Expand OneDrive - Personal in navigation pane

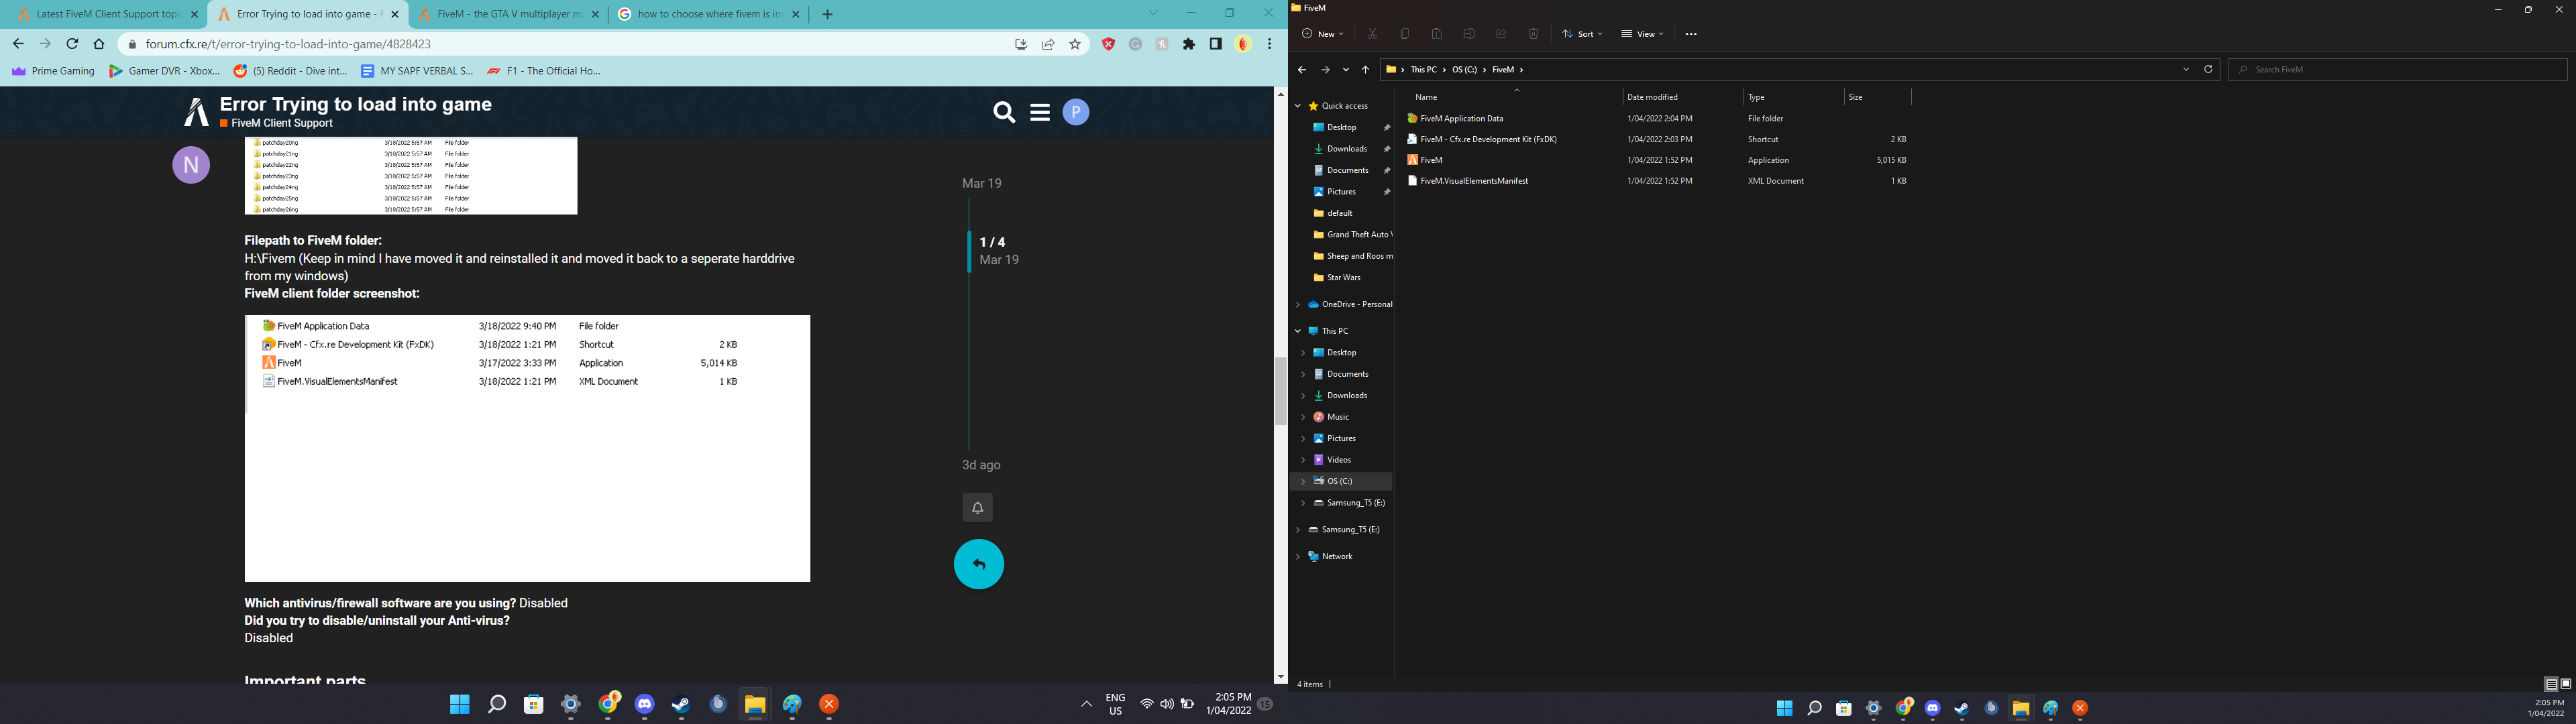[x=1298, y=304]
